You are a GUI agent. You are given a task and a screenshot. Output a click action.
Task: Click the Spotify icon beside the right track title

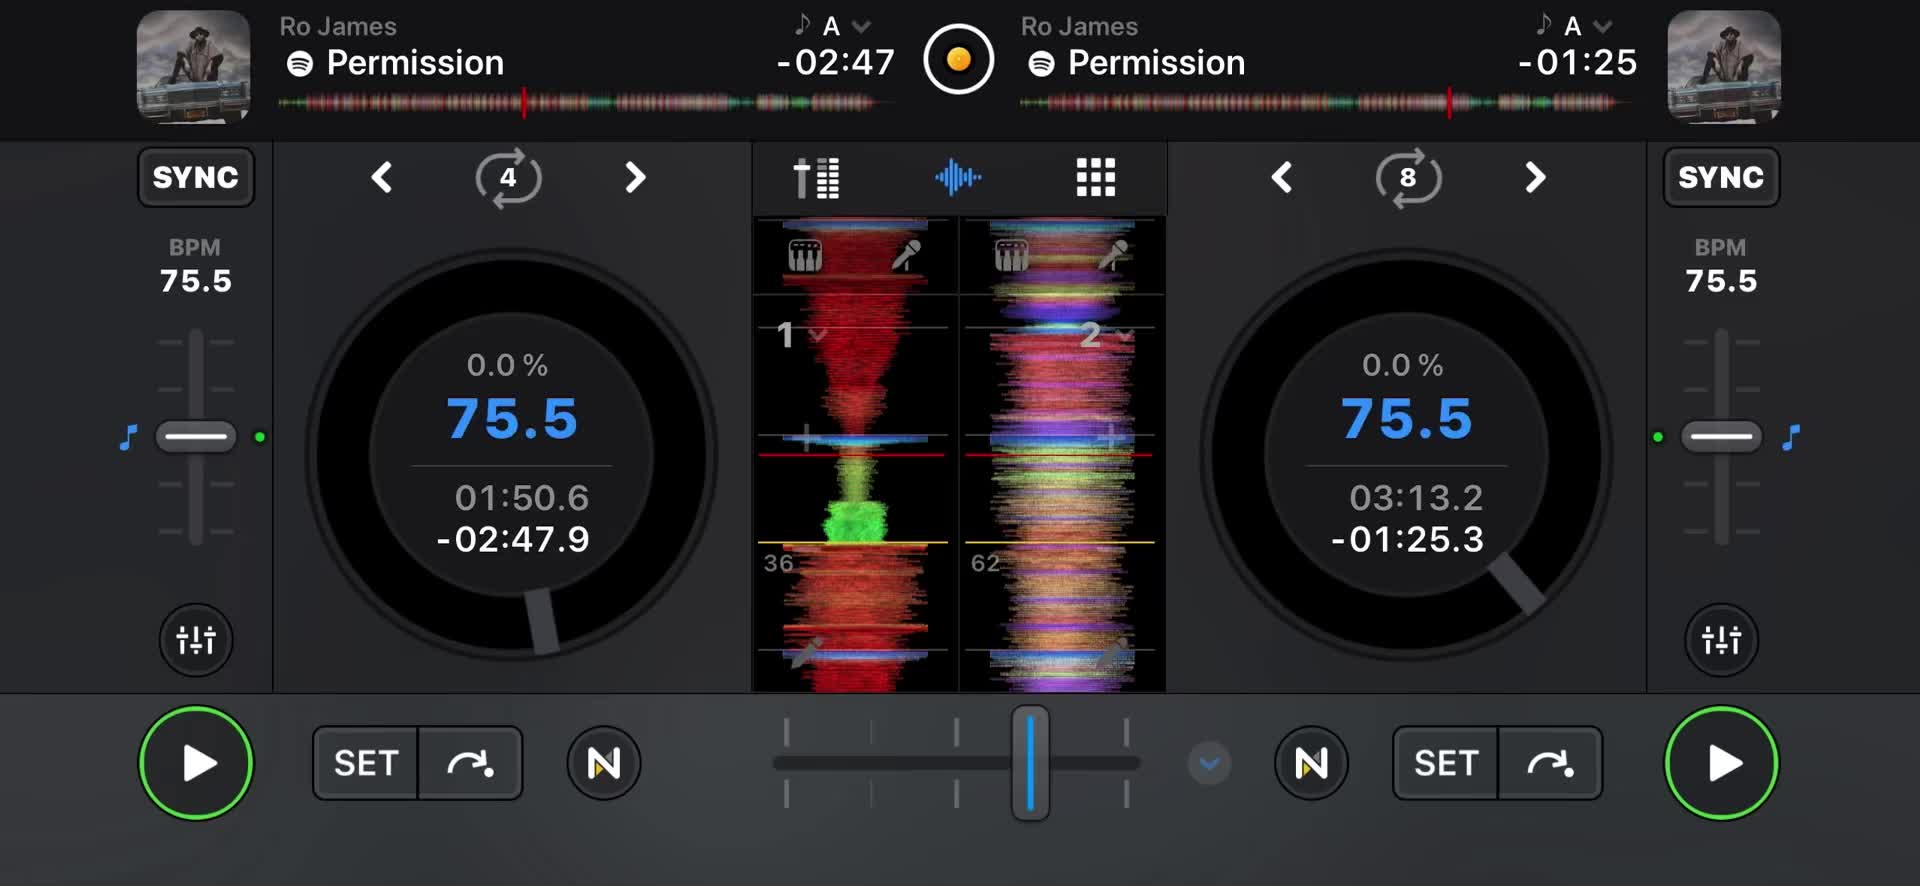click(1041, 64)
